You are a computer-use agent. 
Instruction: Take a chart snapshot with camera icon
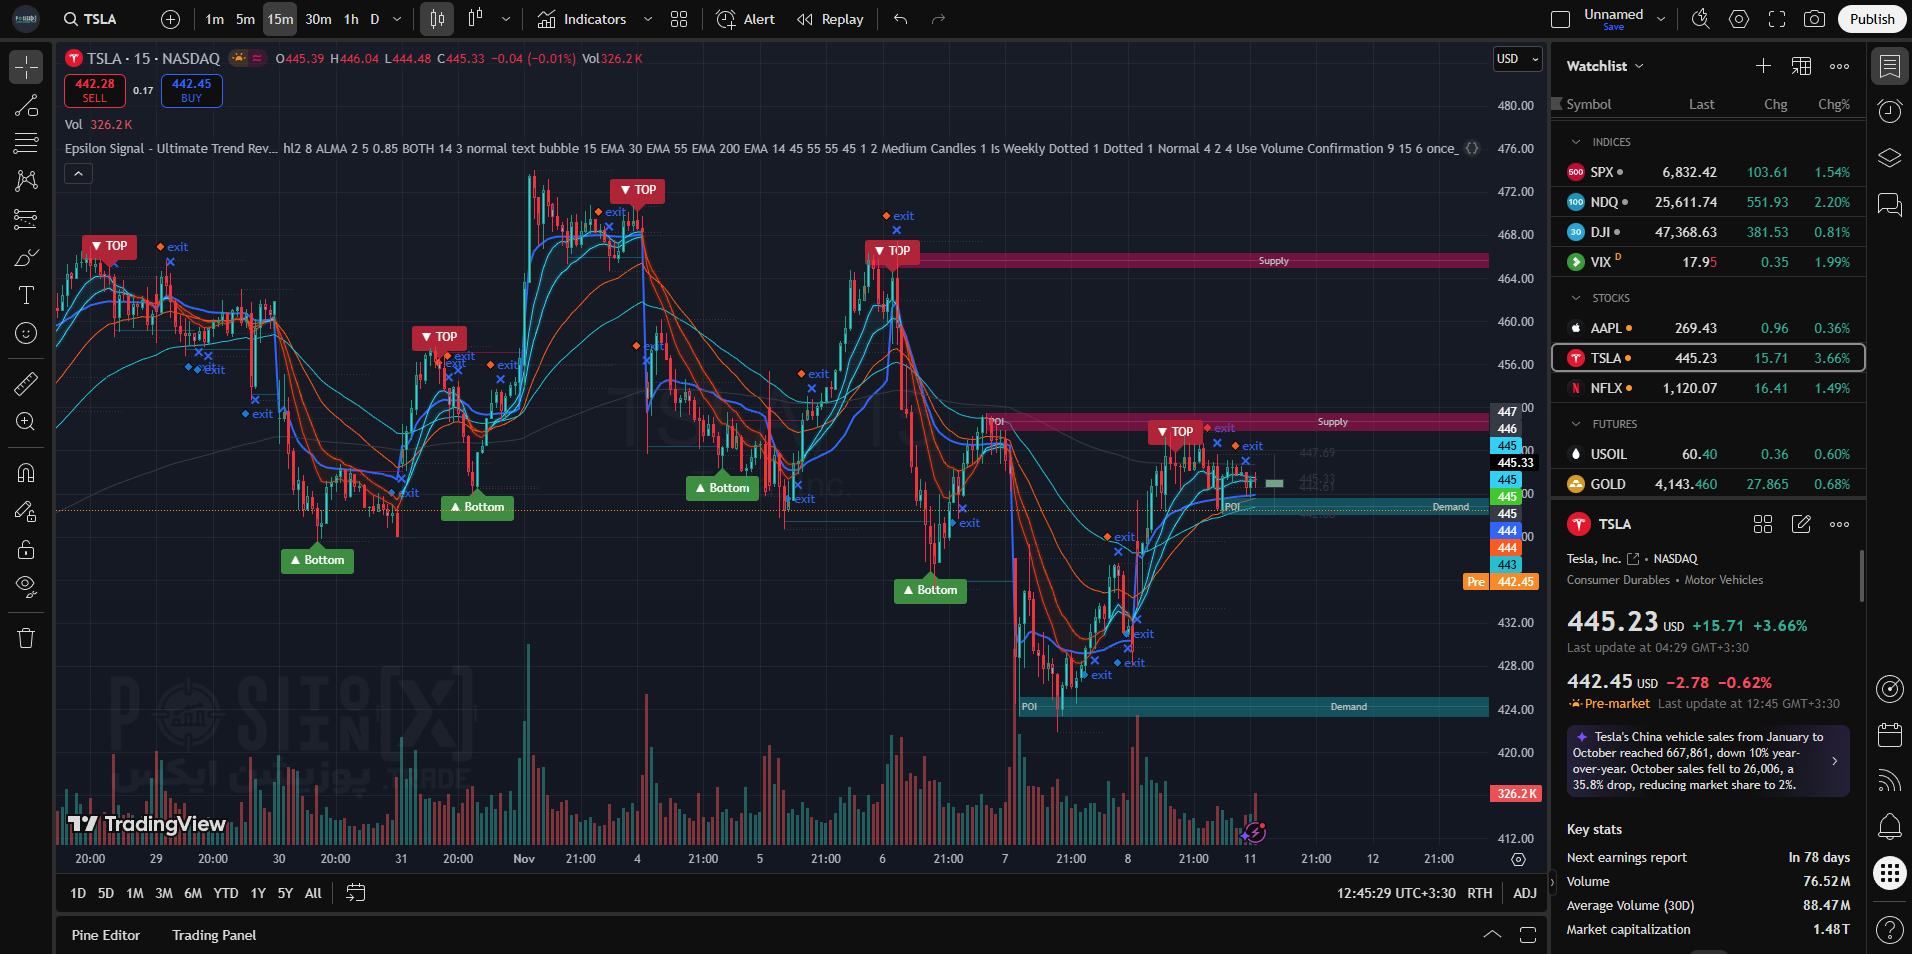click(x=1814, y=19)
